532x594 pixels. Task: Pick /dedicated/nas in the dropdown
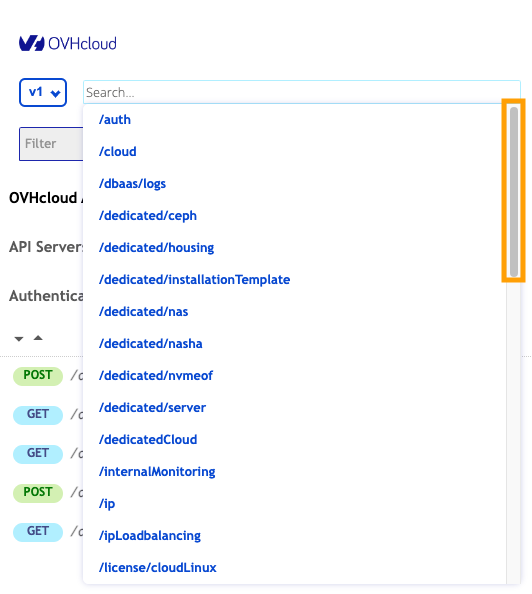(143, 312)
